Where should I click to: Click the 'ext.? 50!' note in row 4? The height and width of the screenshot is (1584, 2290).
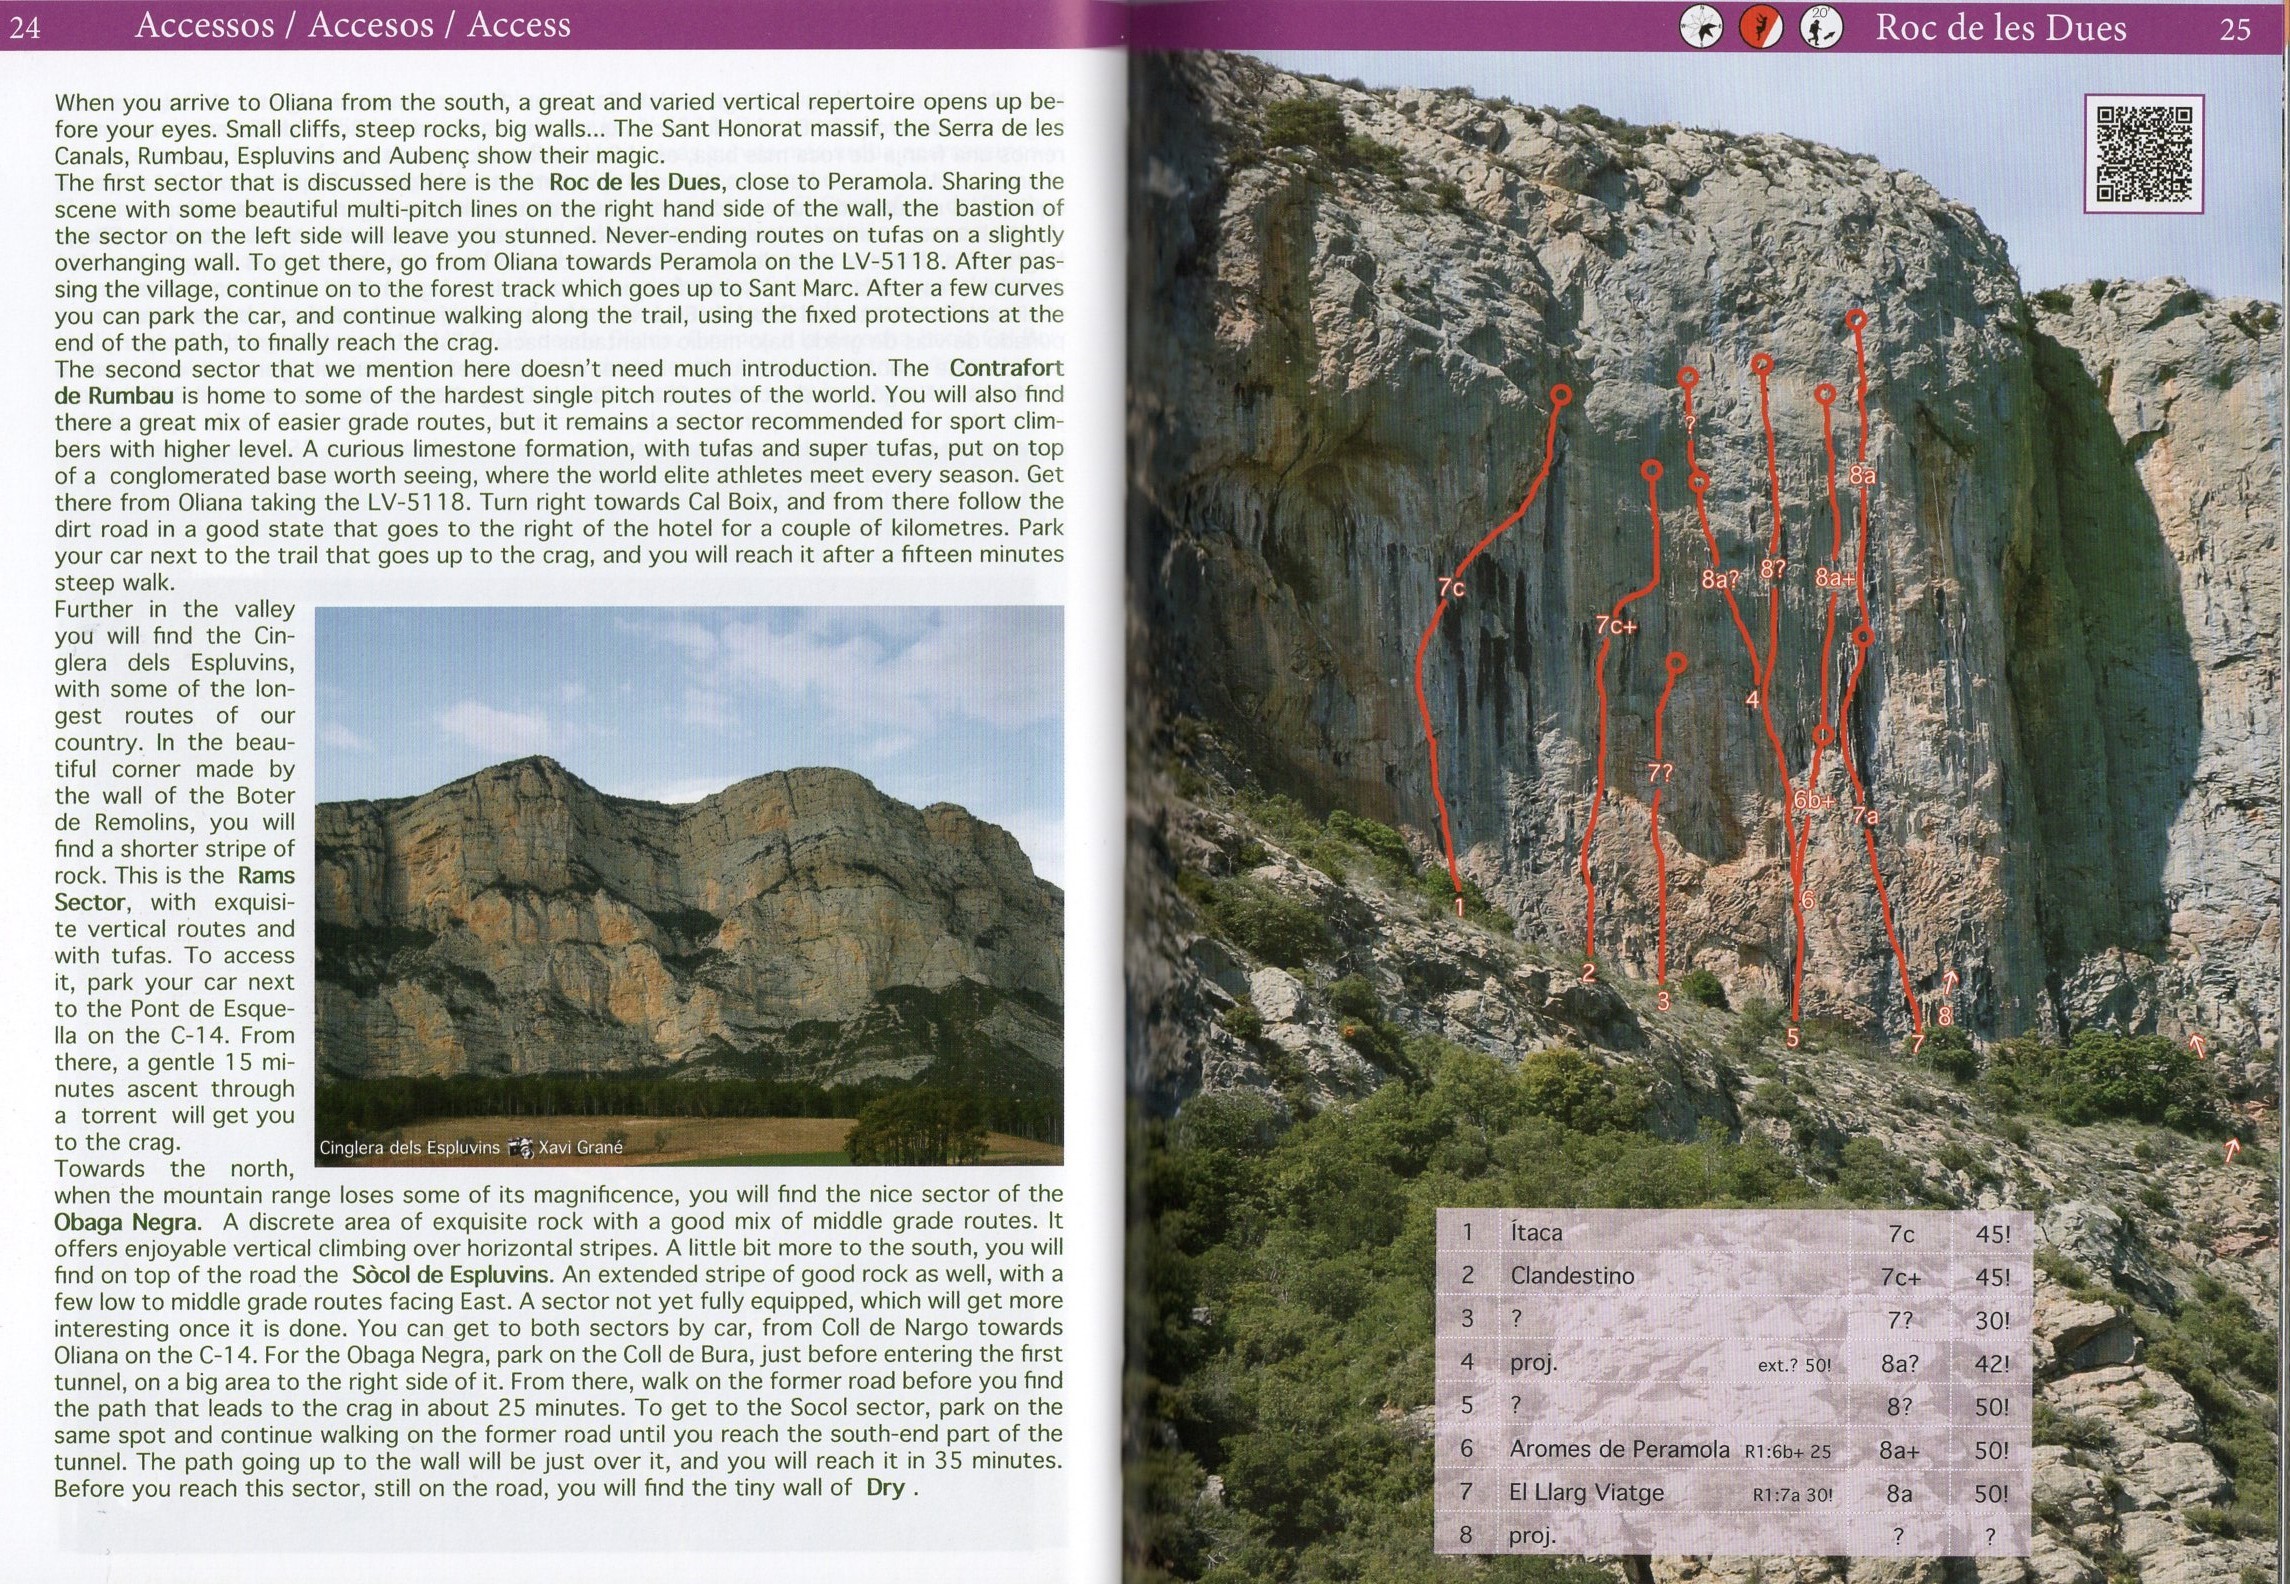point(1794,1364)
